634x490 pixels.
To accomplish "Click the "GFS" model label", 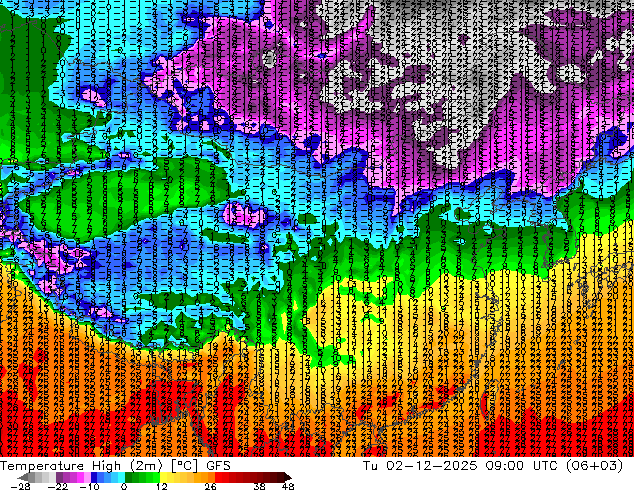I will click(x=218, y=465).
